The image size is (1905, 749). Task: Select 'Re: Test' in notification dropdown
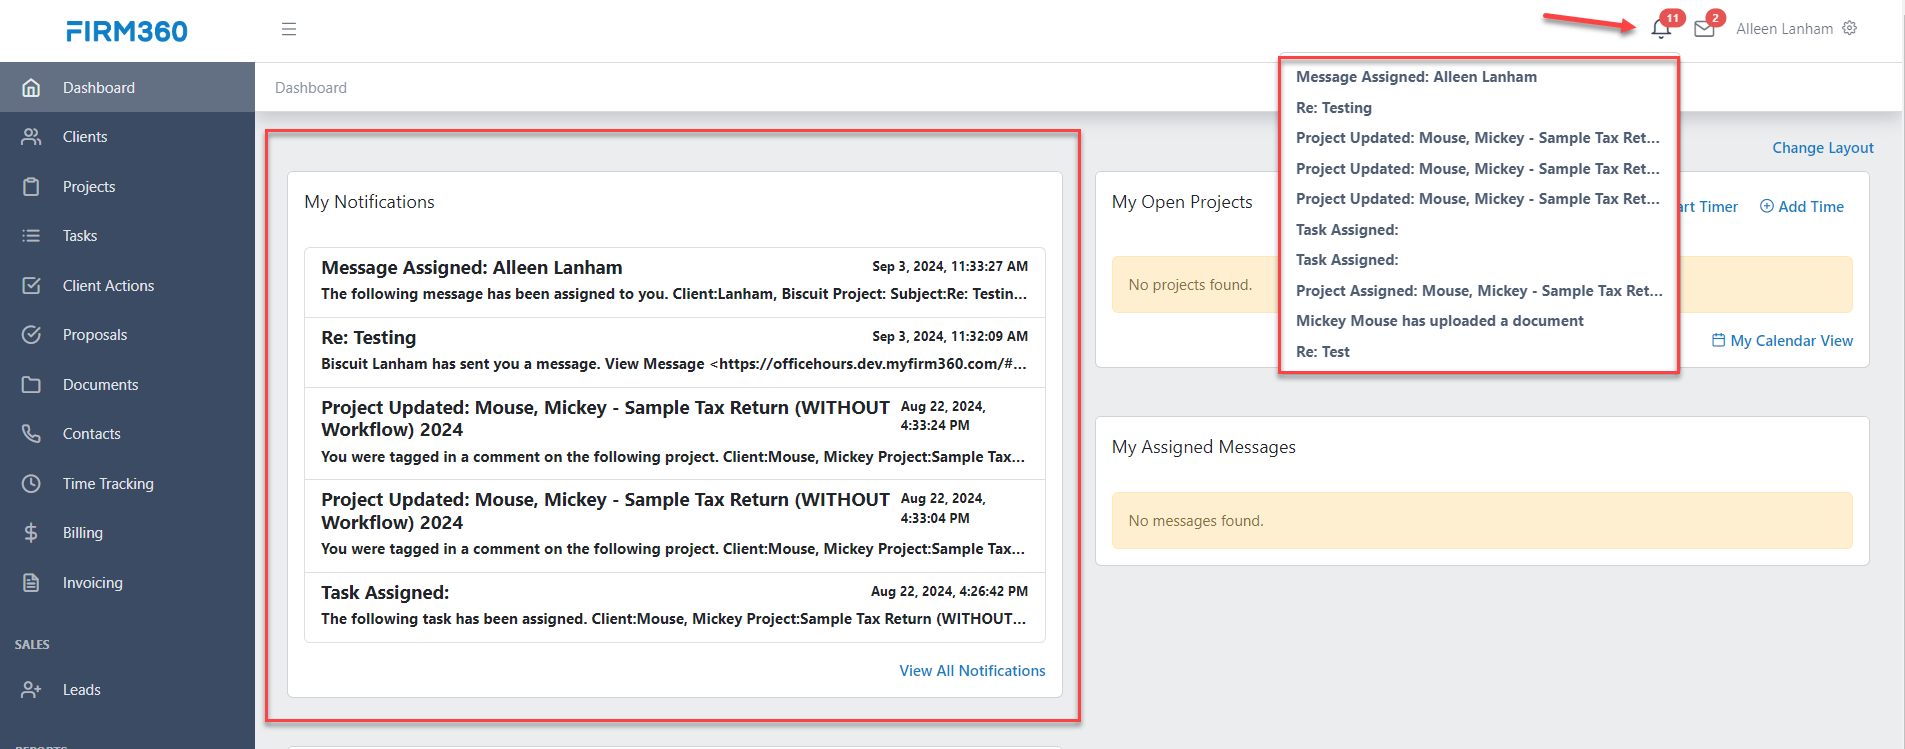tap(1323, 352)
